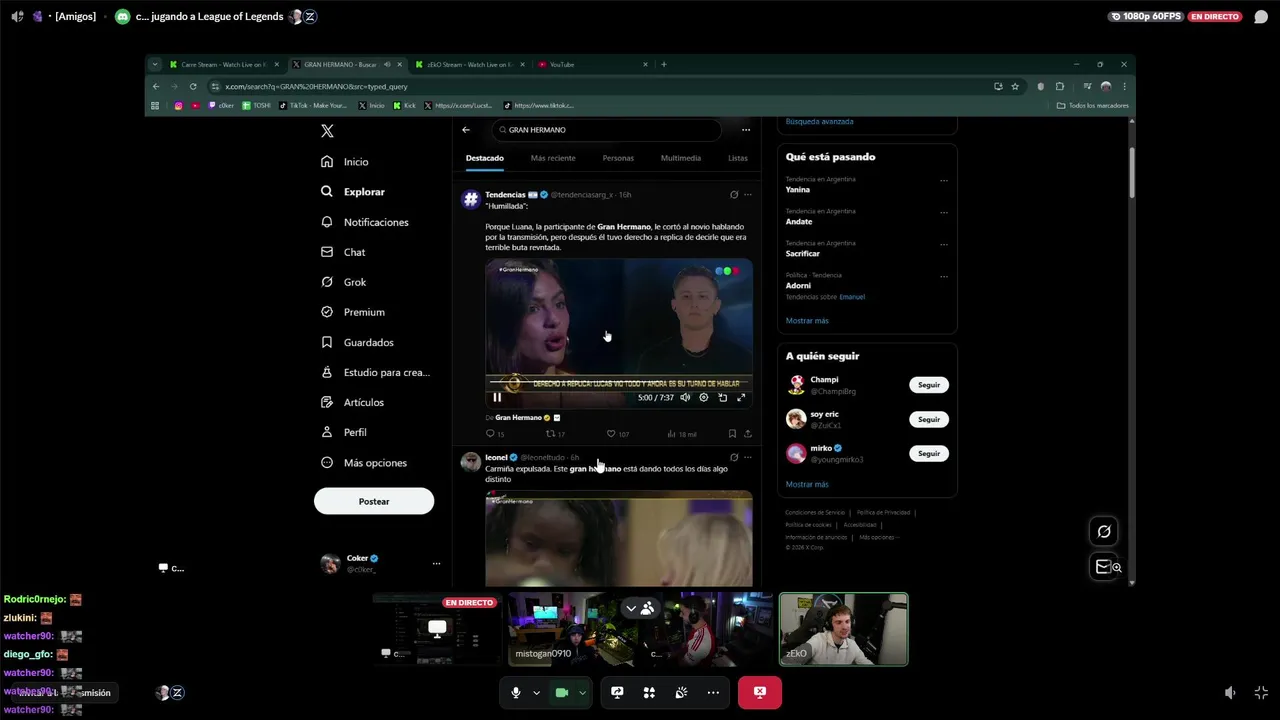1280x720 pixels.
Task: Click Mostrar más under trends
Action: (x=807, y=321)
